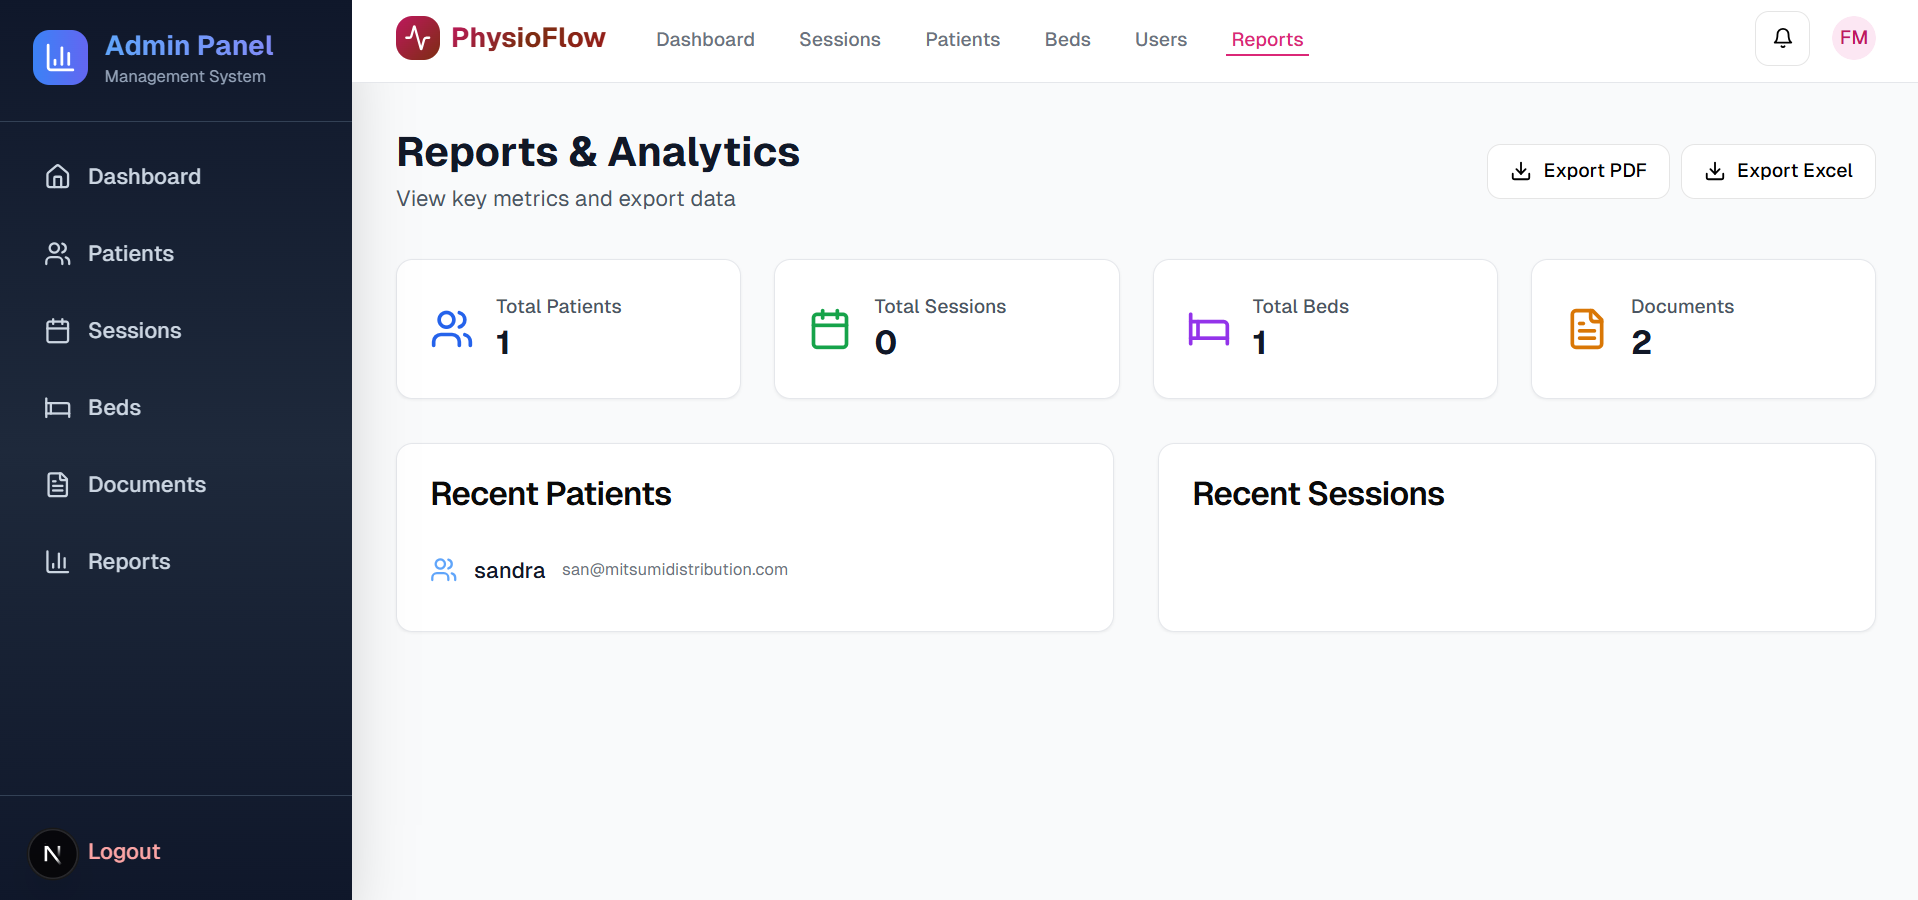1918x900 pixels.
Task: Select the Reports top navigation tab
Action: point(1267,39)
